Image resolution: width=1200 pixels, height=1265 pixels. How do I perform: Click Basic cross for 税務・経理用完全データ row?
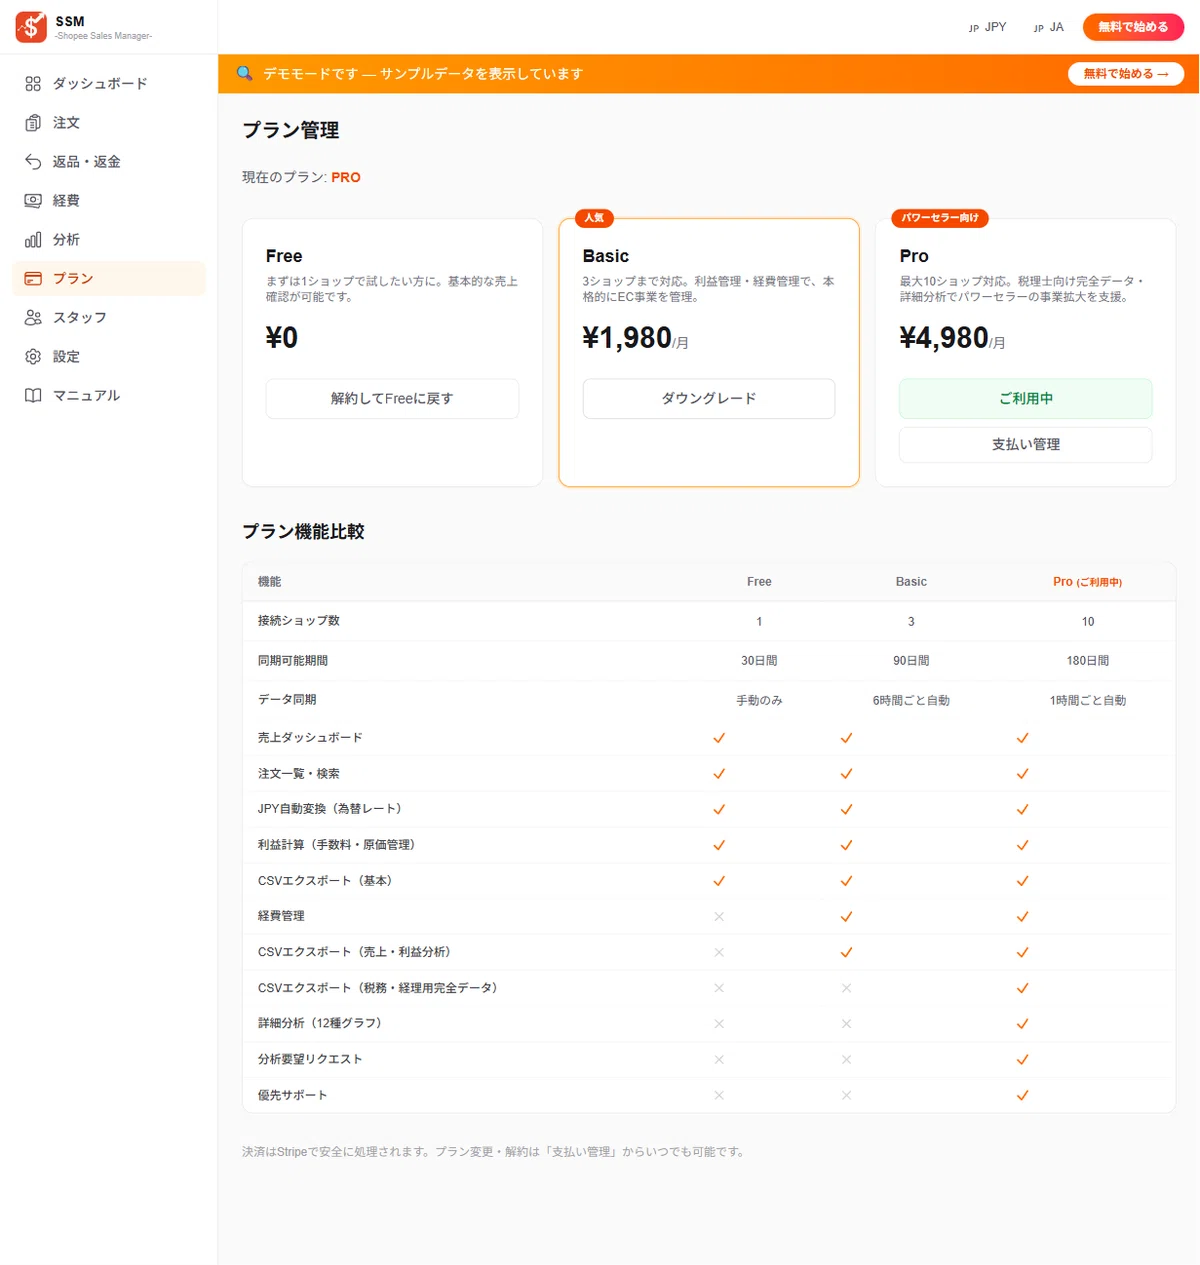(x=846, y=988)
